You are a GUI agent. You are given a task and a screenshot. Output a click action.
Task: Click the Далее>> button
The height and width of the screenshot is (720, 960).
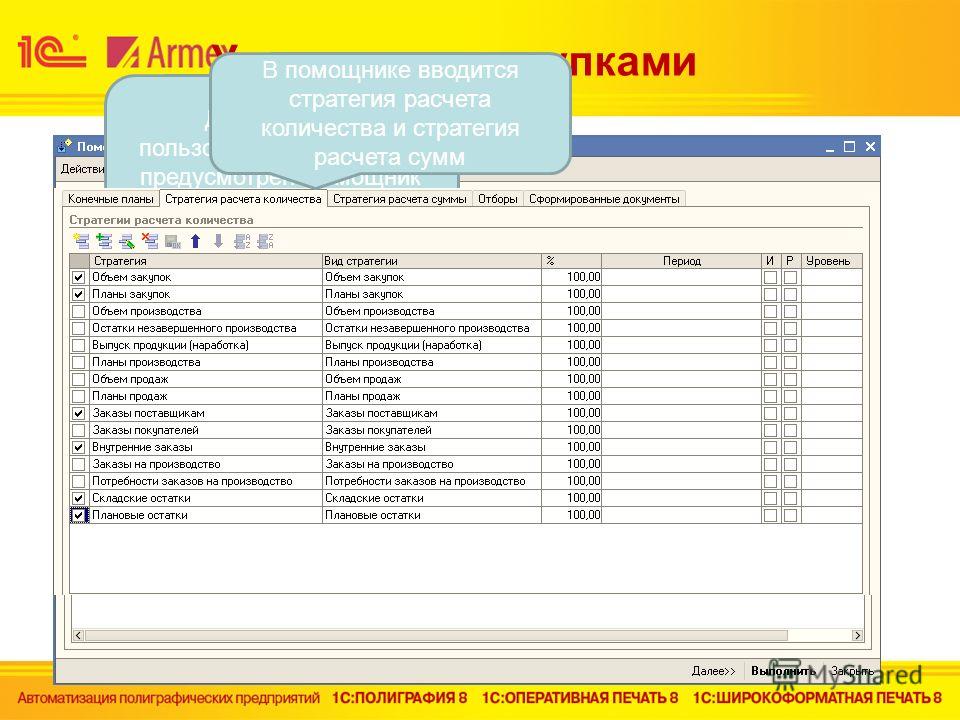pos(713,671)
